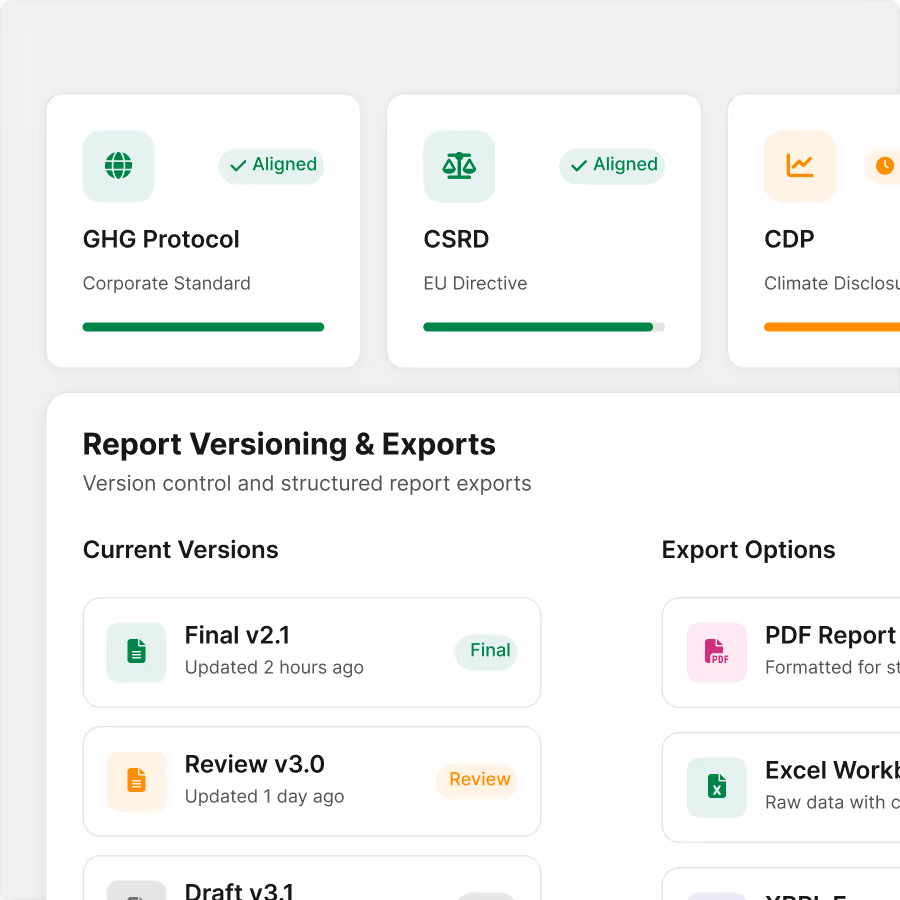Click the EU Directive subtitle
Viewport: 900px width, 900px height.
pos(475,284)
